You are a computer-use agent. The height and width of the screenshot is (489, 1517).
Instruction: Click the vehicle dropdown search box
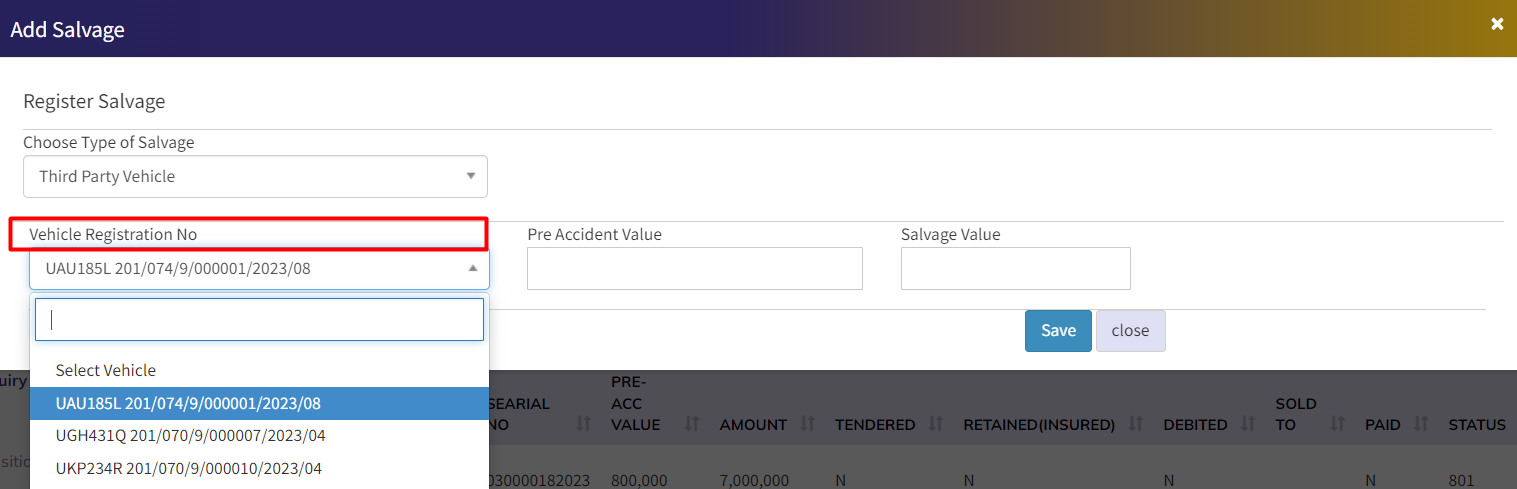pyautogui.click(x=259, y=320)
